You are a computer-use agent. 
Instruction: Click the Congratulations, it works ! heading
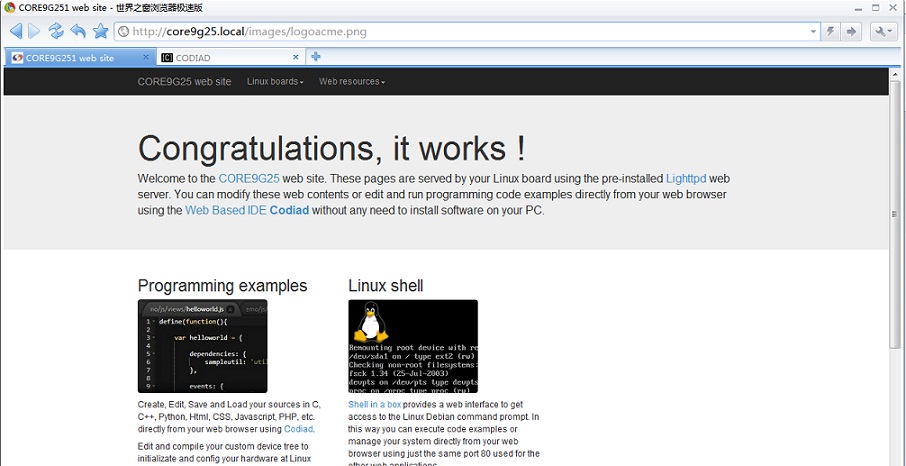tap(332, 148)
